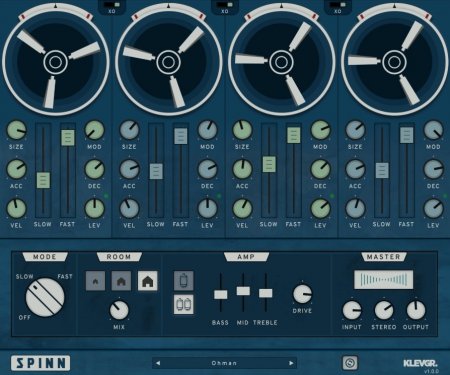Choose the single tube amp icon
The height and width of the screenshot is (375, 450).
point(183,280)
